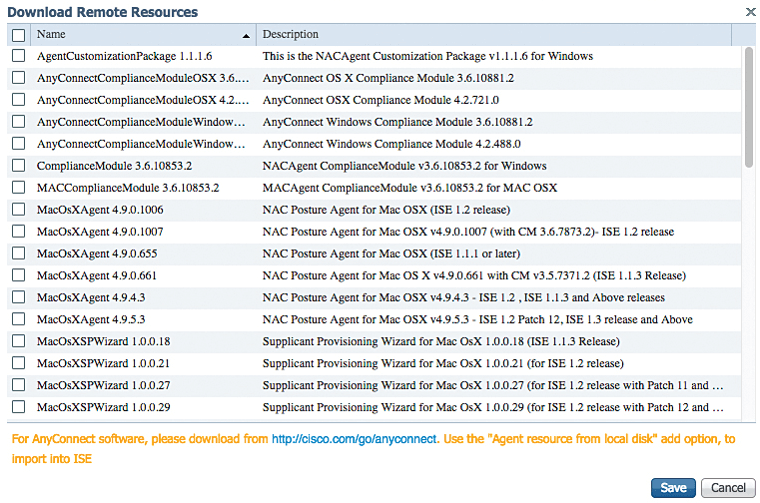Check MacOsXSPWizard 1.0.0.29 checkbox
Viewport: 760px width, 503px height.
(x=18, y=408)
